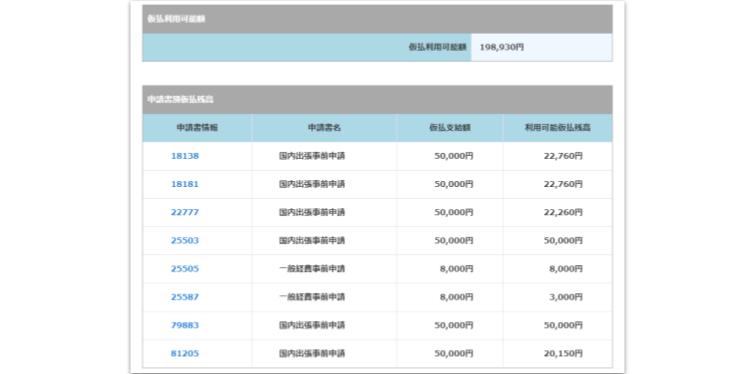Image resolution: width=755 pixels, height=374 pixels.
Task: Click 50,000円 paid amount in row 22777
Action: coord(454,212)
